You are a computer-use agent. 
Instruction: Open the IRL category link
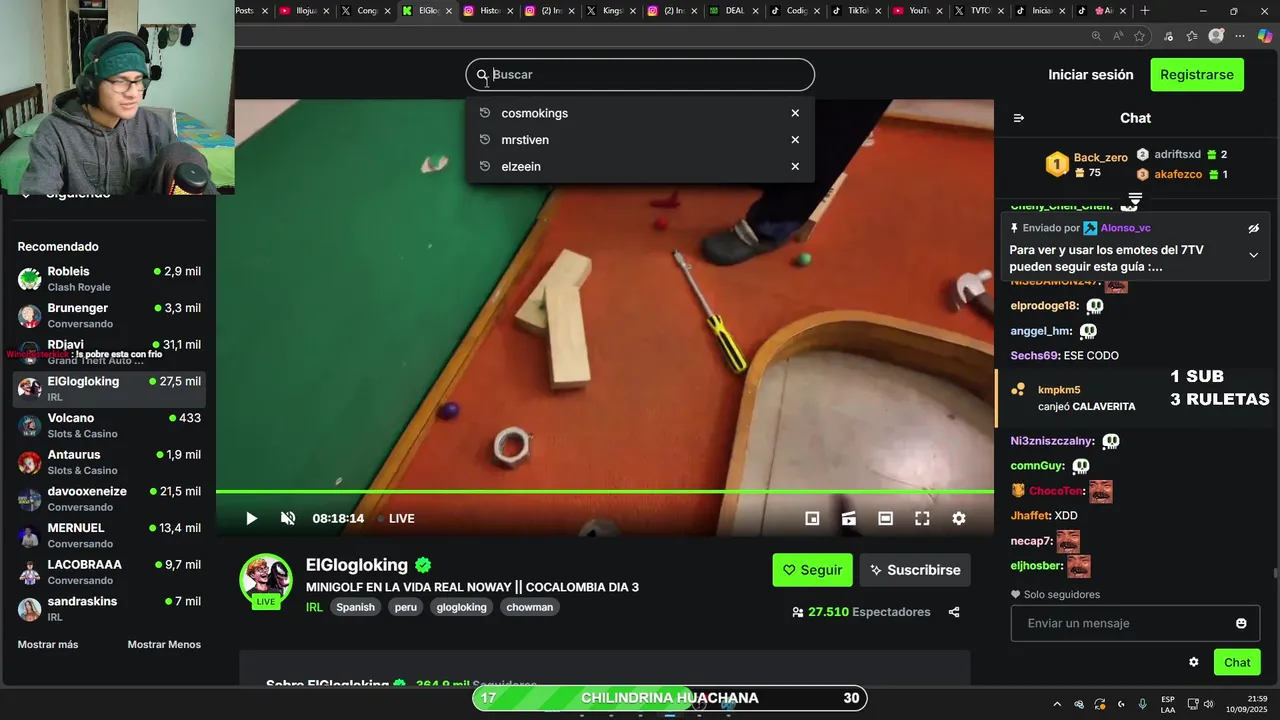click(x=314, y=607)
